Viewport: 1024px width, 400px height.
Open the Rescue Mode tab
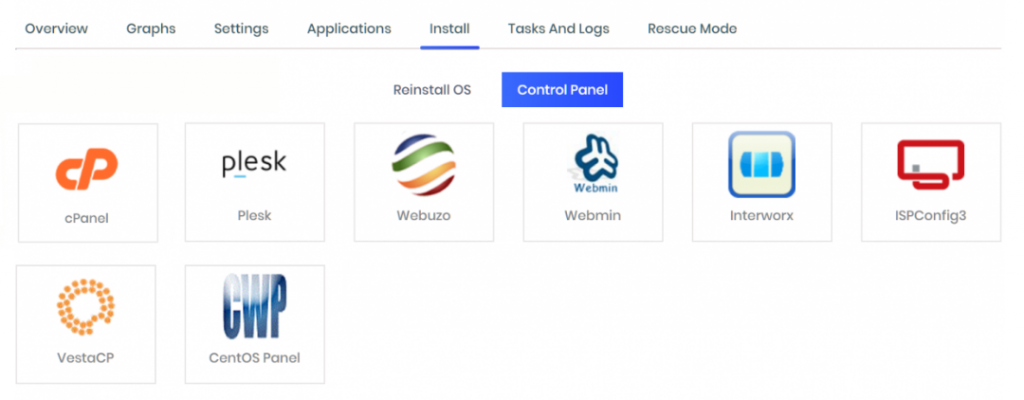click(692, 29)
